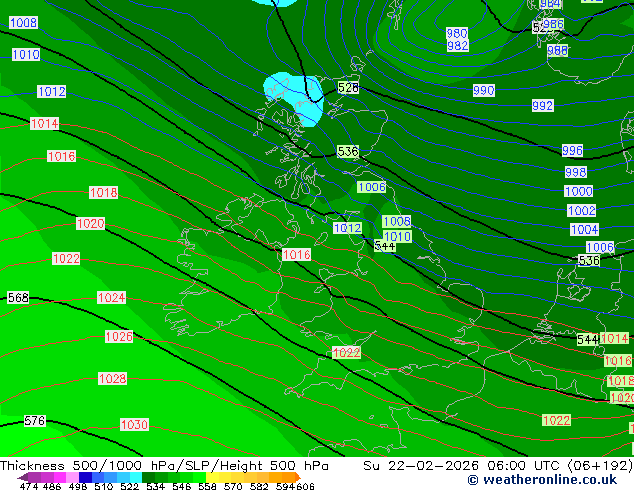Click the legend value 510
This screenshot has width=634, height=490.
[104, 486]
